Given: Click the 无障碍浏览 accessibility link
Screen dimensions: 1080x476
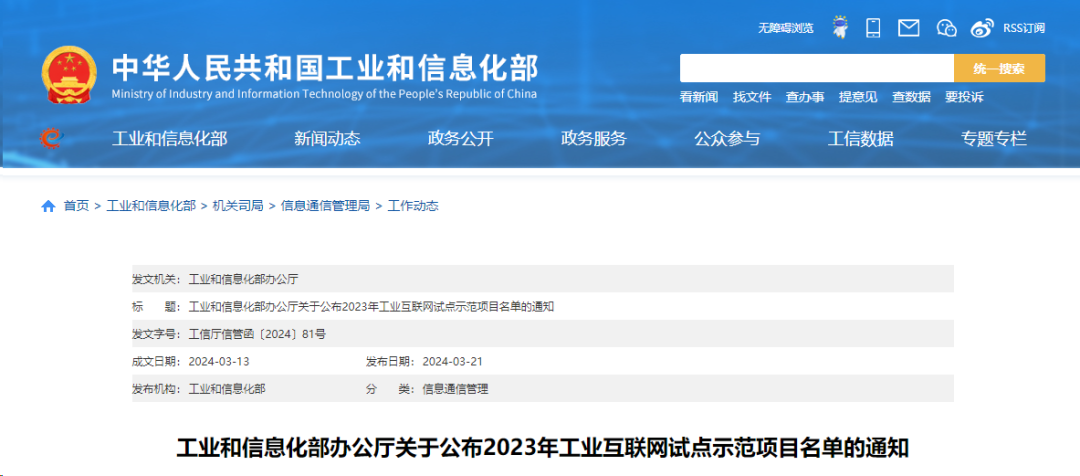Looking at the screenshot, I should [786, 28].
